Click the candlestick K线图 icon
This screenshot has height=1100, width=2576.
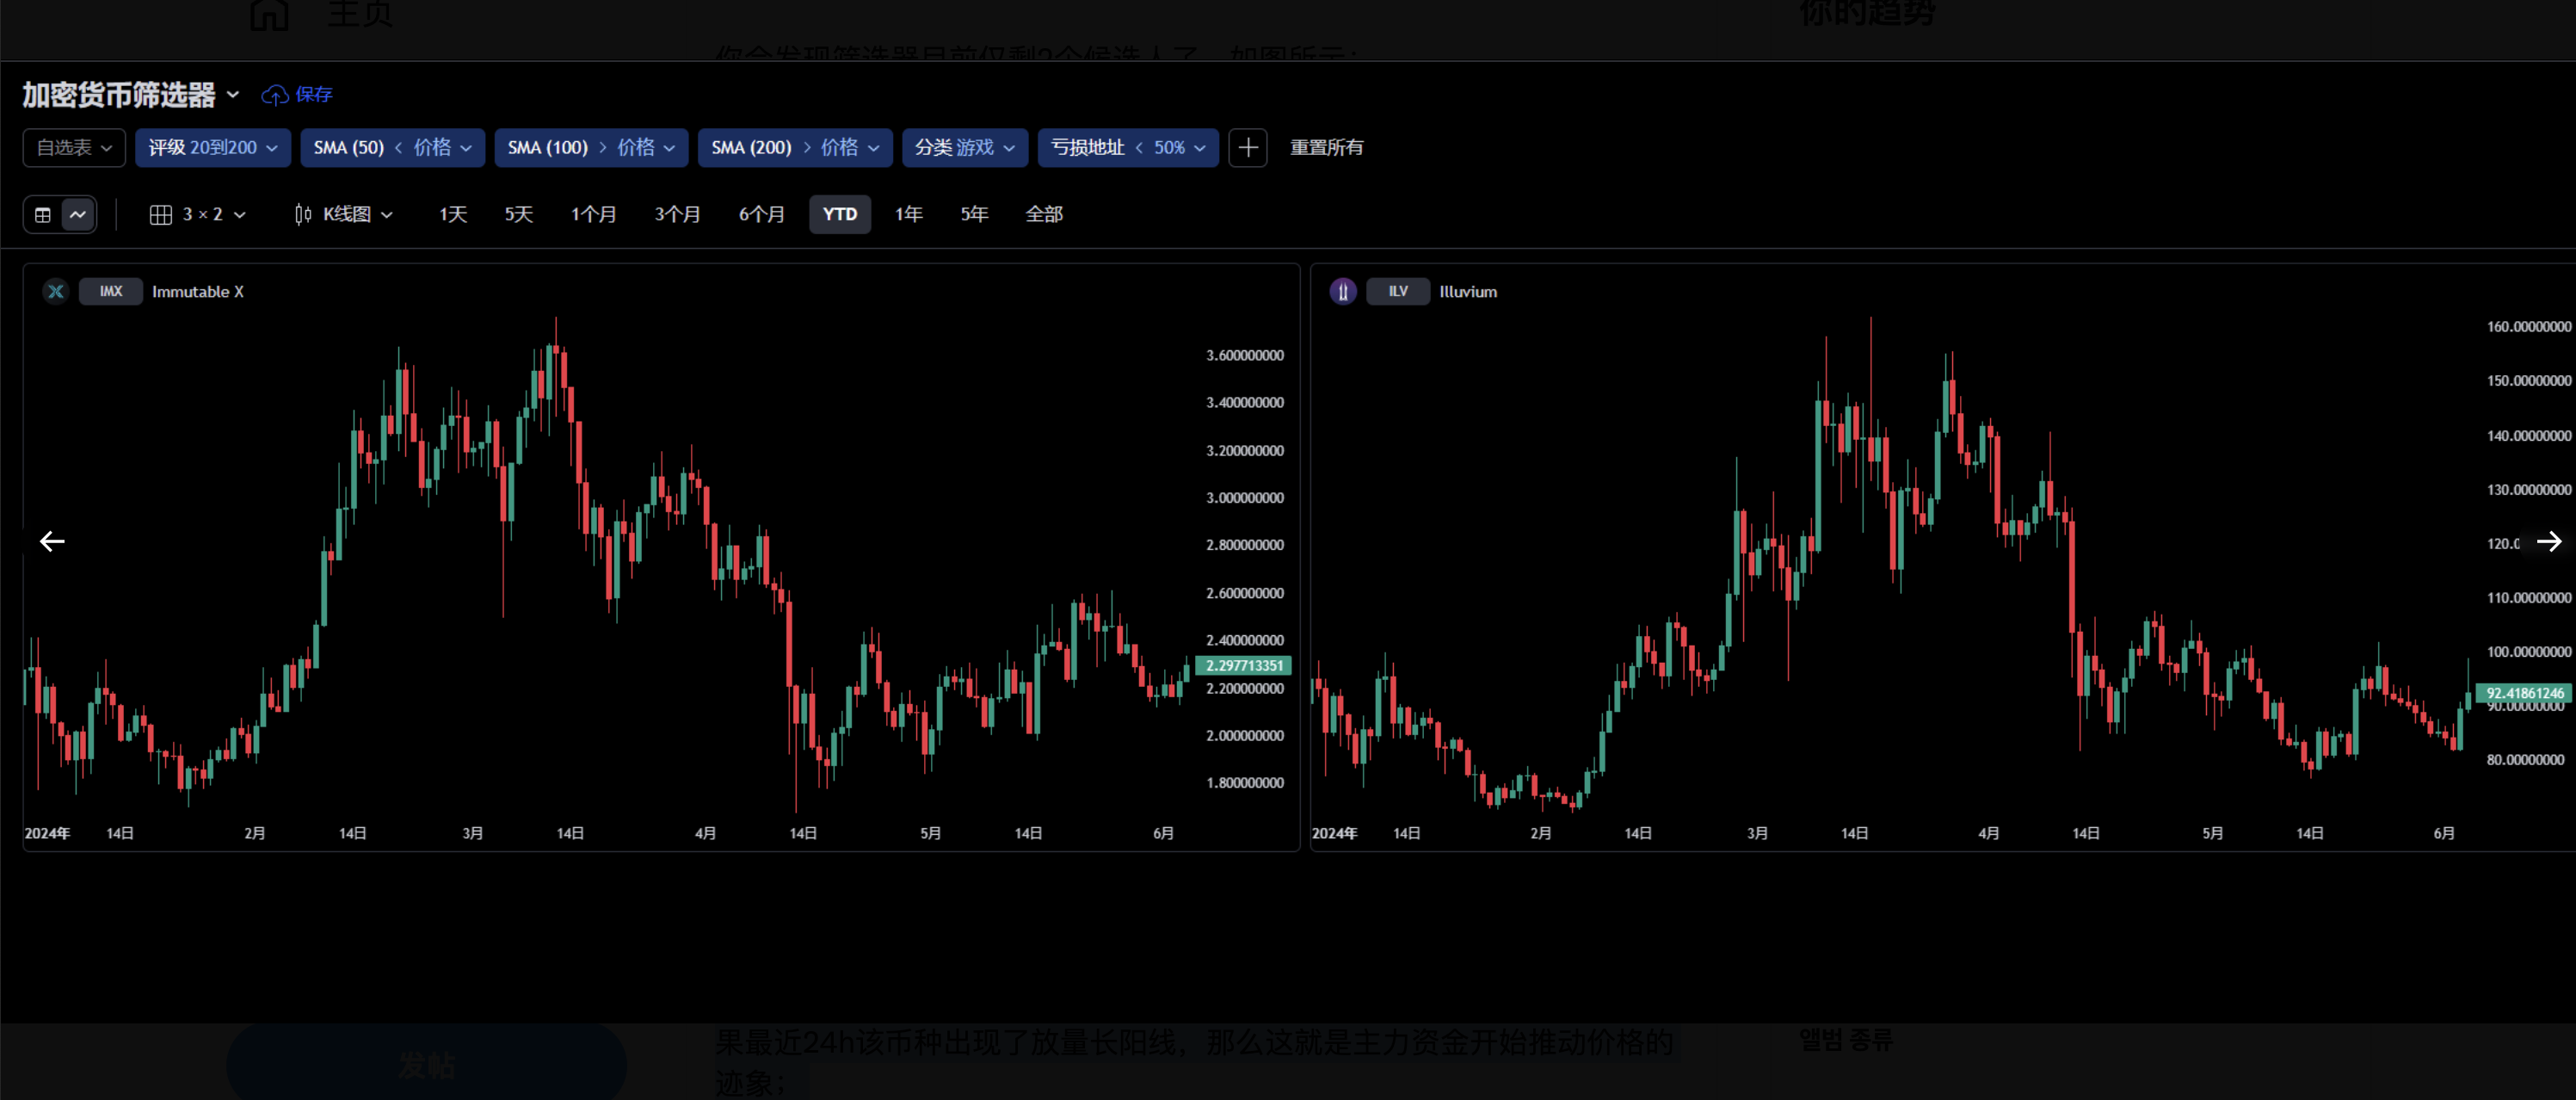click(x=303, y=214)
